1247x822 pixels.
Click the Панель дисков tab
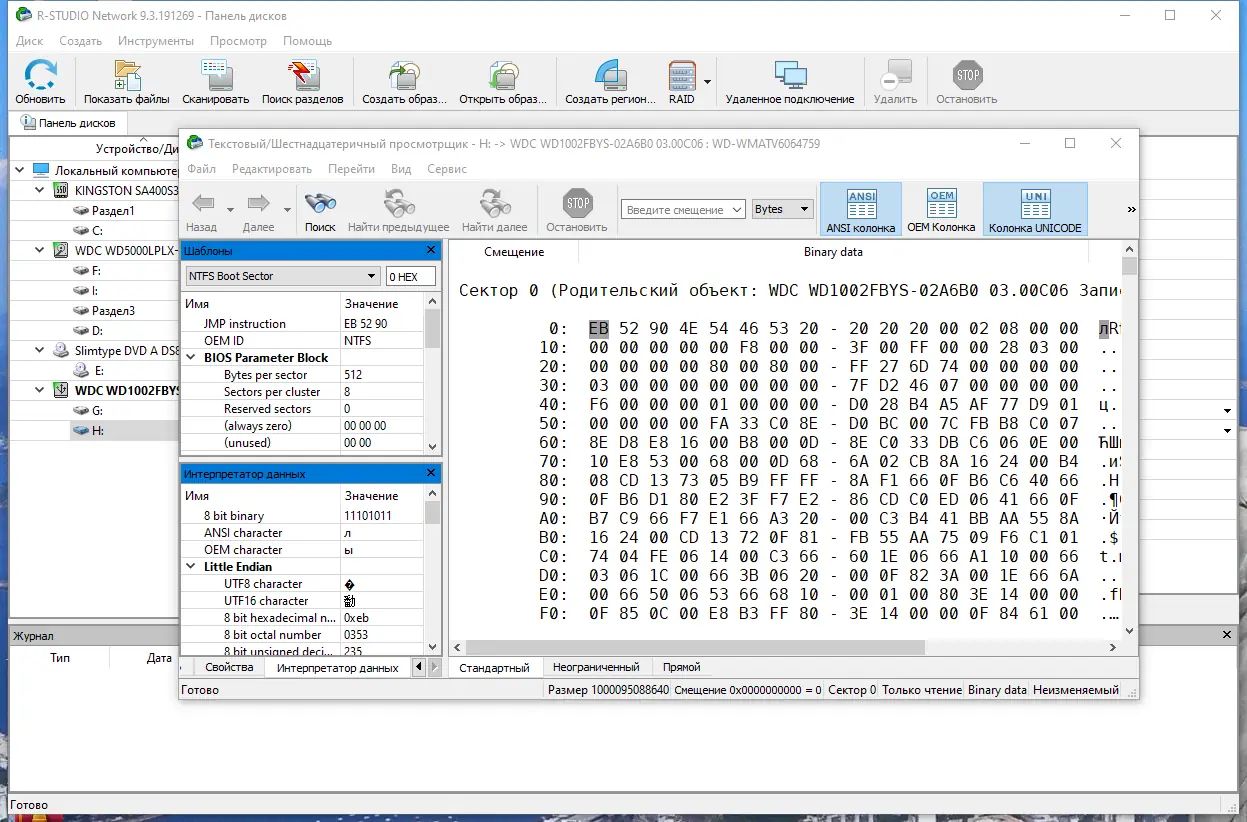67,123
